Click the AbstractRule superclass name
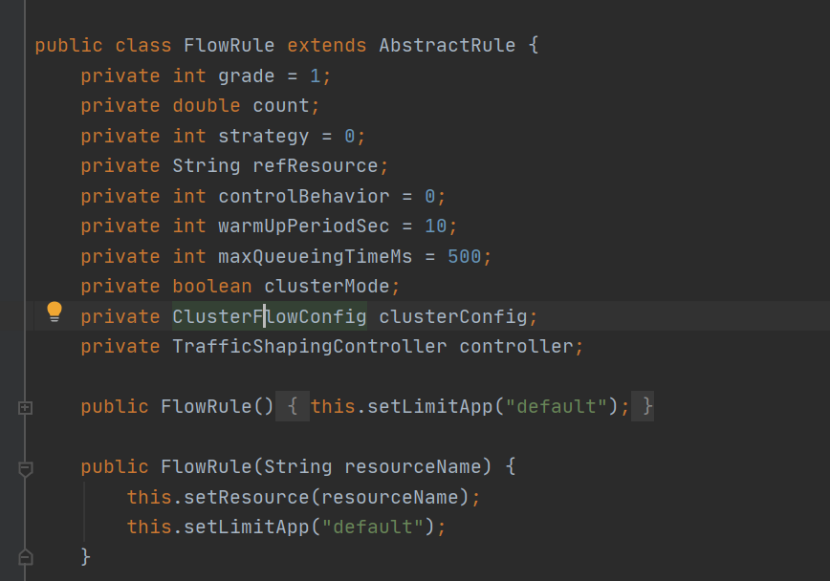This screenshot has width=830, height=582. tap(446, 46)
